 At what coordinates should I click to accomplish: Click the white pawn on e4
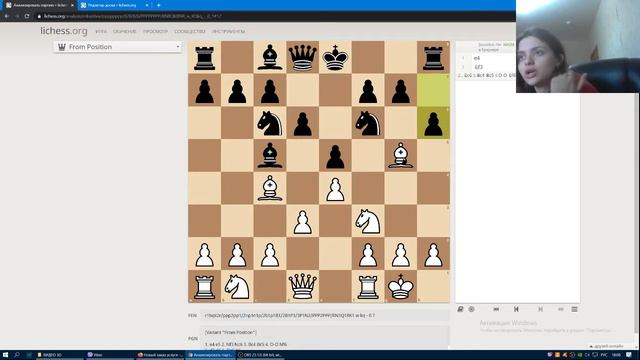coord(335,188)
